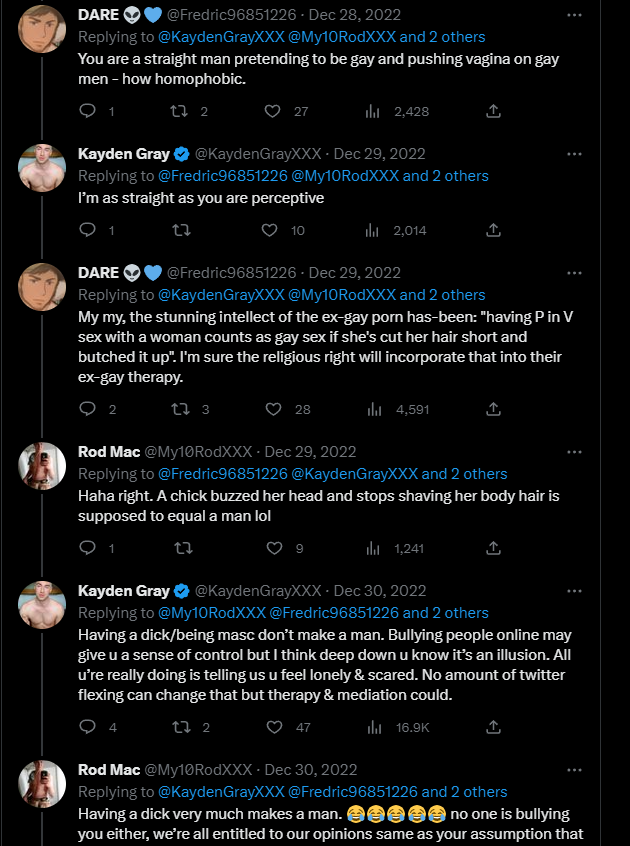This screenshot has width=630, height=846.
Task: Share the tweet with 16.9K views
Action: (x=493, y=727)
